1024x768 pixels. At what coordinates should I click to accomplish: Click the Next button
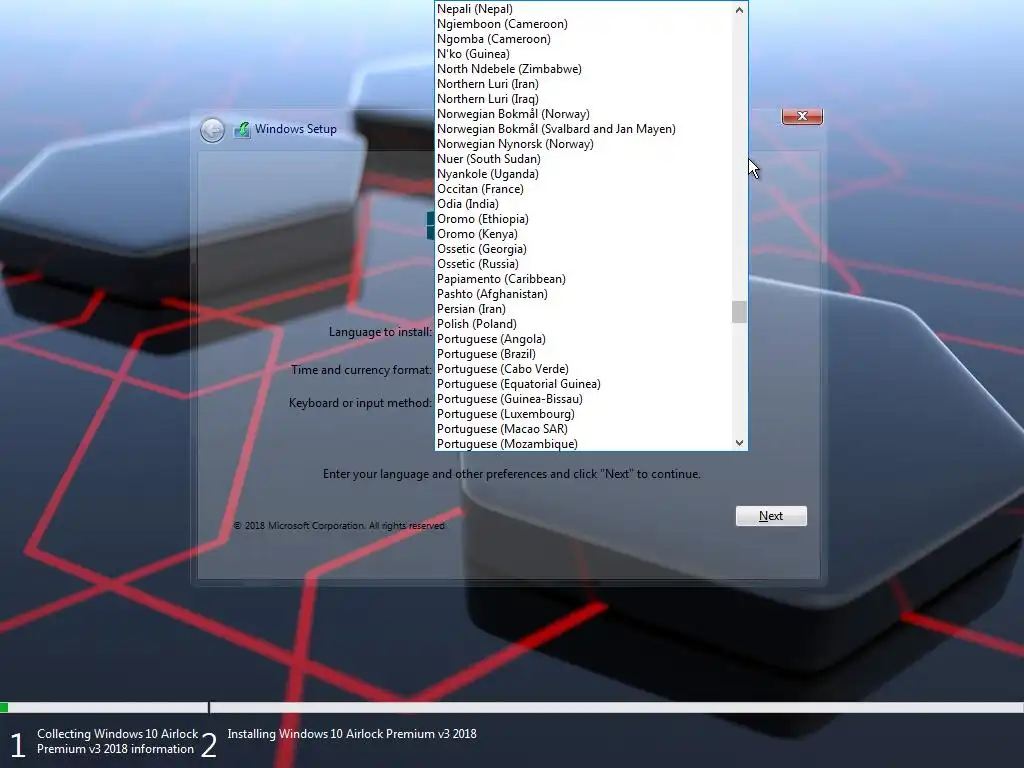coord(771,516)
